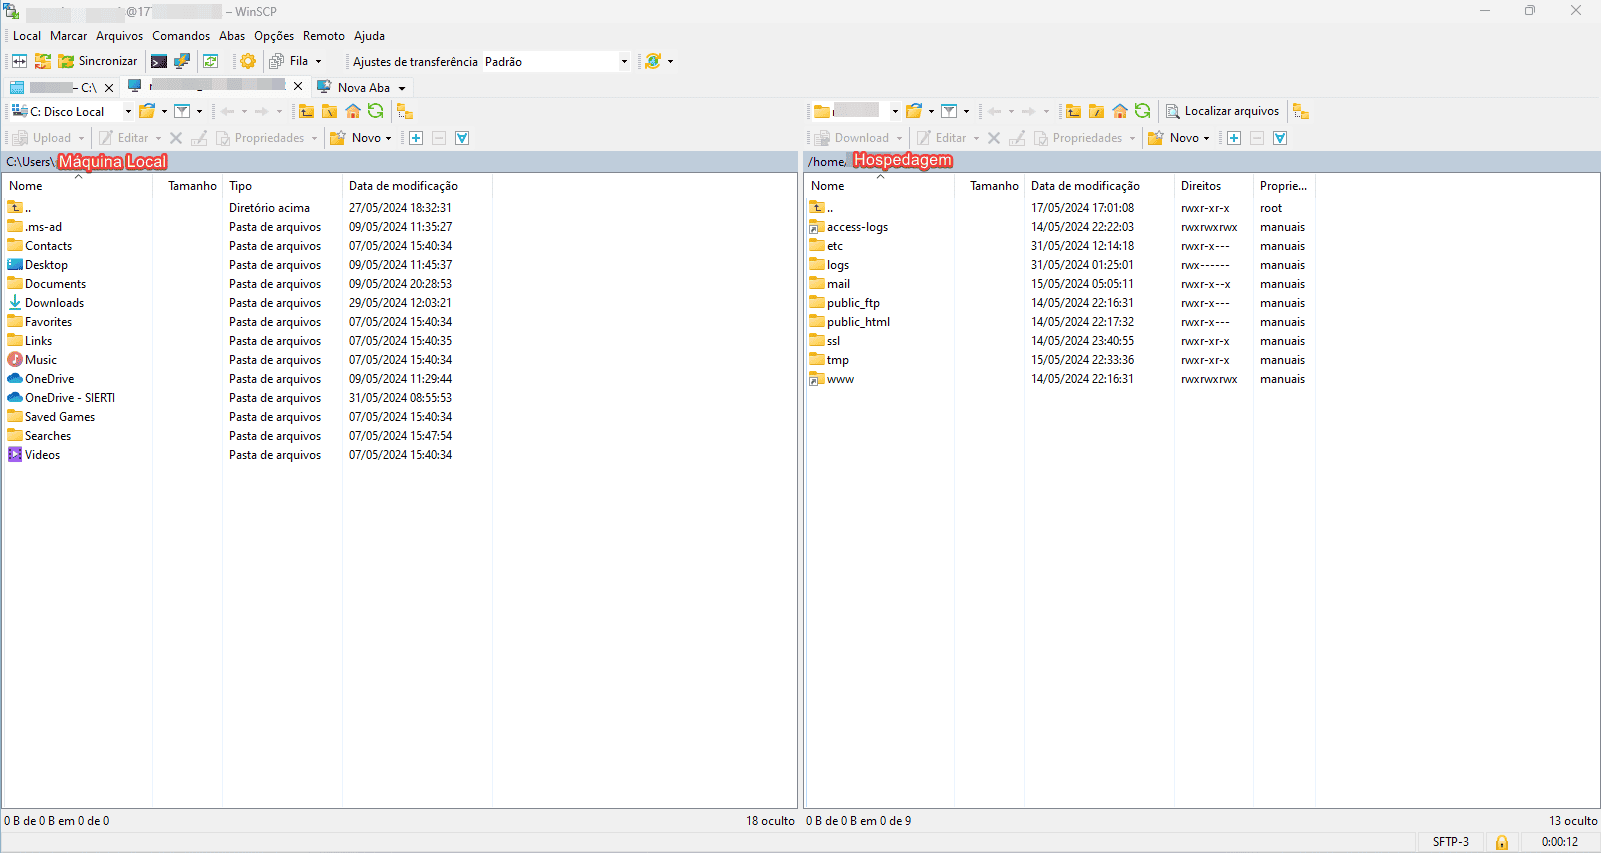The image size is (1601, 853).
Task: Open the transfer settings Padrão dropdown
Action: pos(624,61)
